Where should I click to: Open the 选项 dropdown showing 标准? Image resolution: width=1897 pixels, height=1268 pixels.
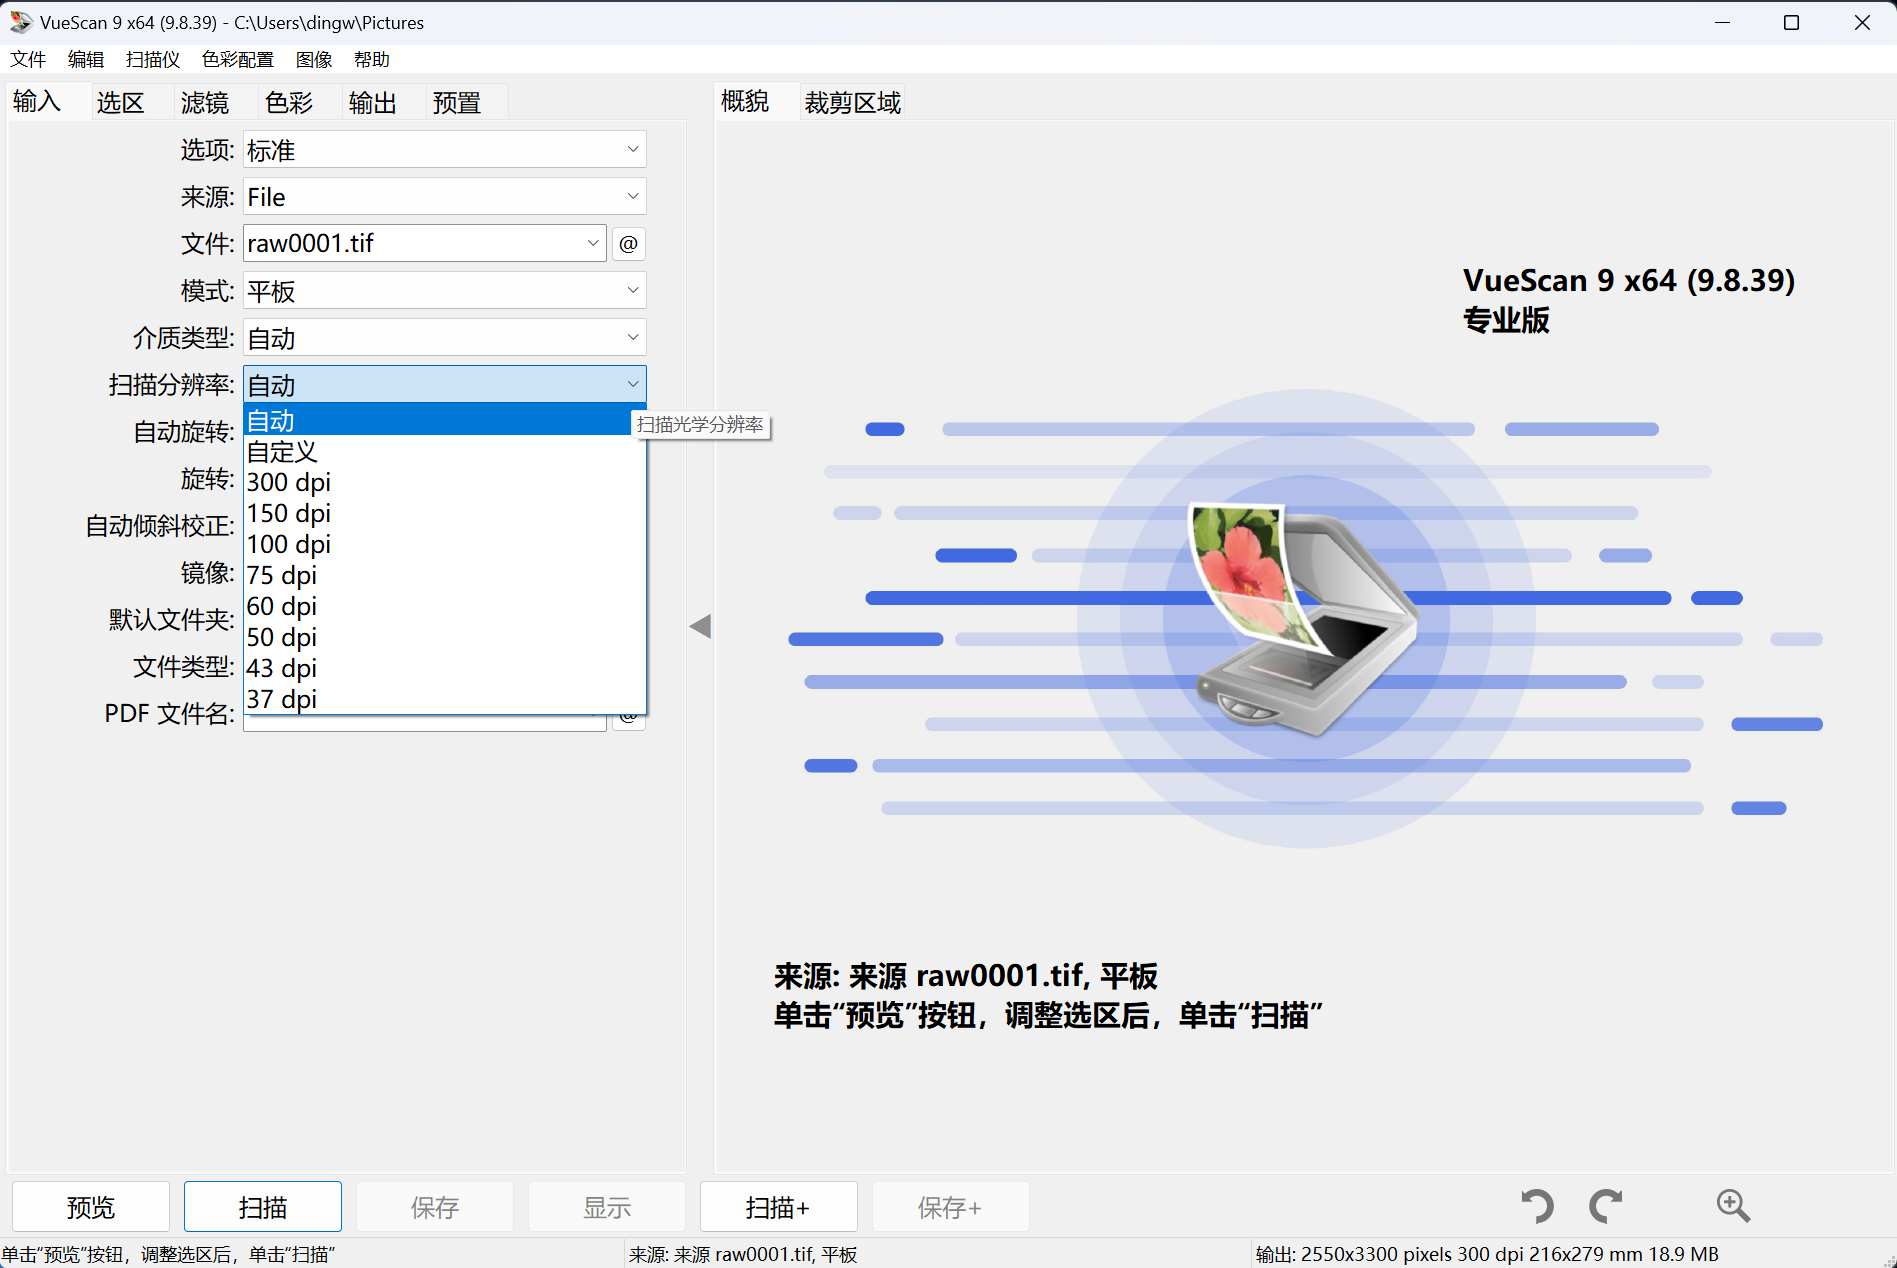click(444, 150)
